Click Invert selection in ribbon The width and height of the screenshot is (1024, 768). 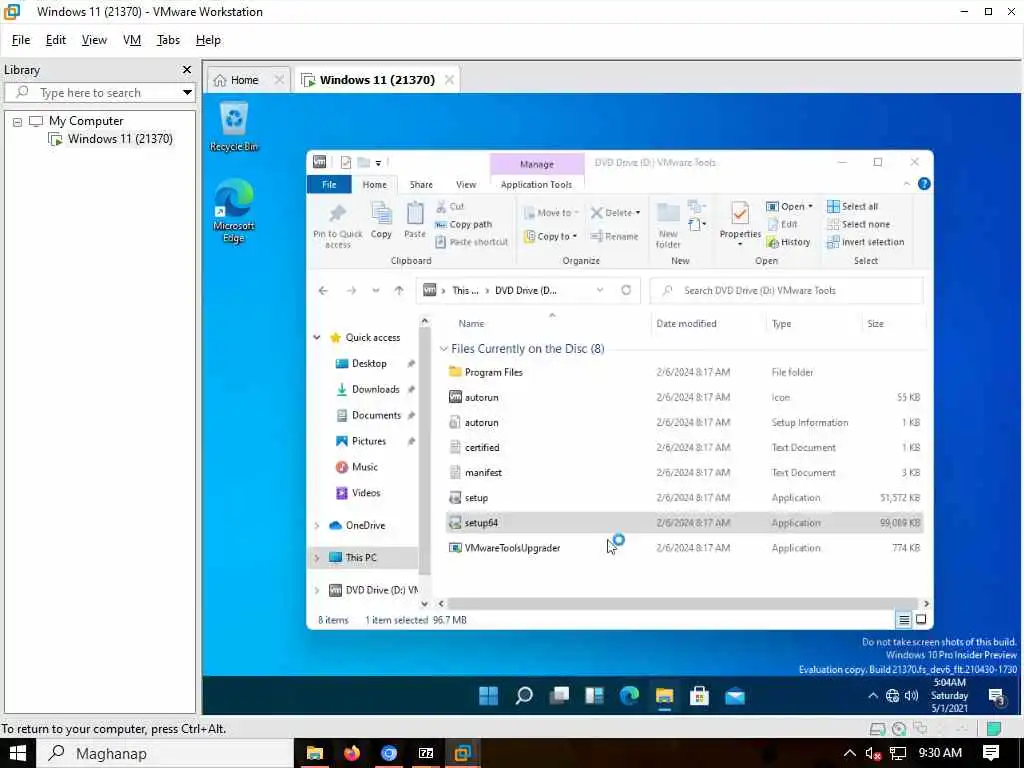(865, 242)
